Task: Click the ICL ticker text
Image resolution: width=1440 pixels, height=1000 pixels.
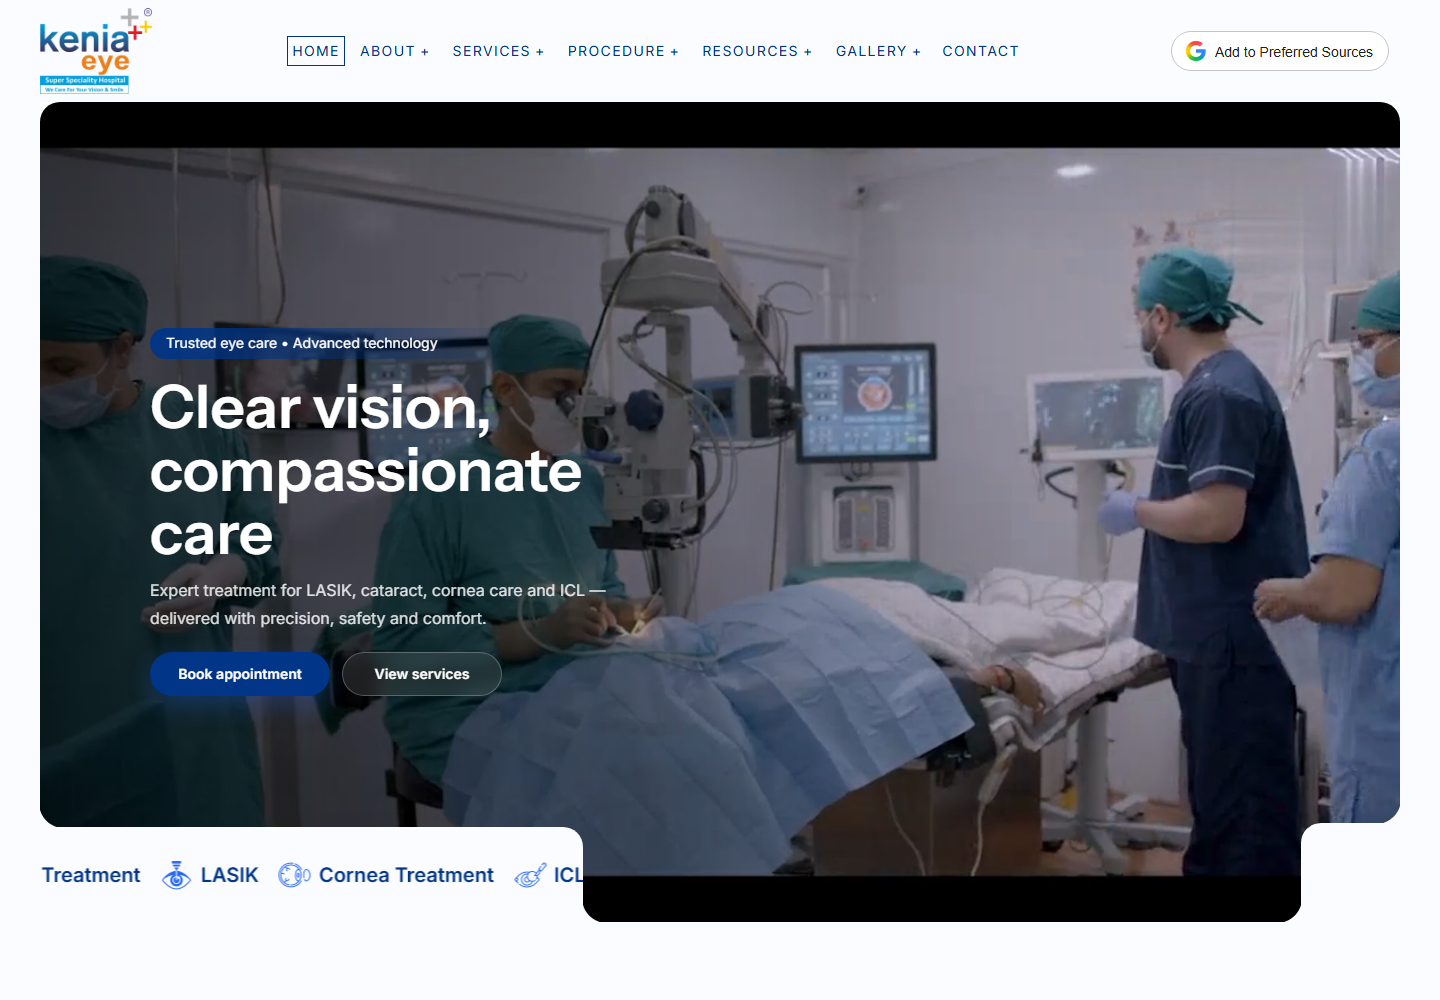Action: click(x=568, y=875)
